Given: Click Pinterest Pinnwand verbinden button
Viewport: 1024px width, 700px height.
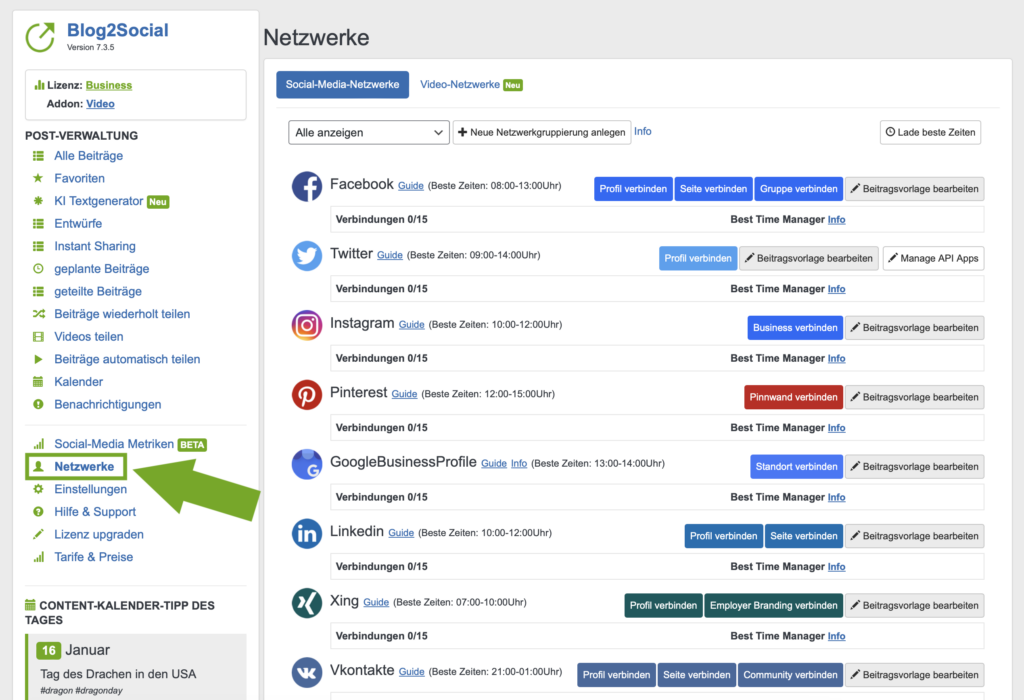Looking at the screenshot, I should pyautogui.click(x=793, y=397).
